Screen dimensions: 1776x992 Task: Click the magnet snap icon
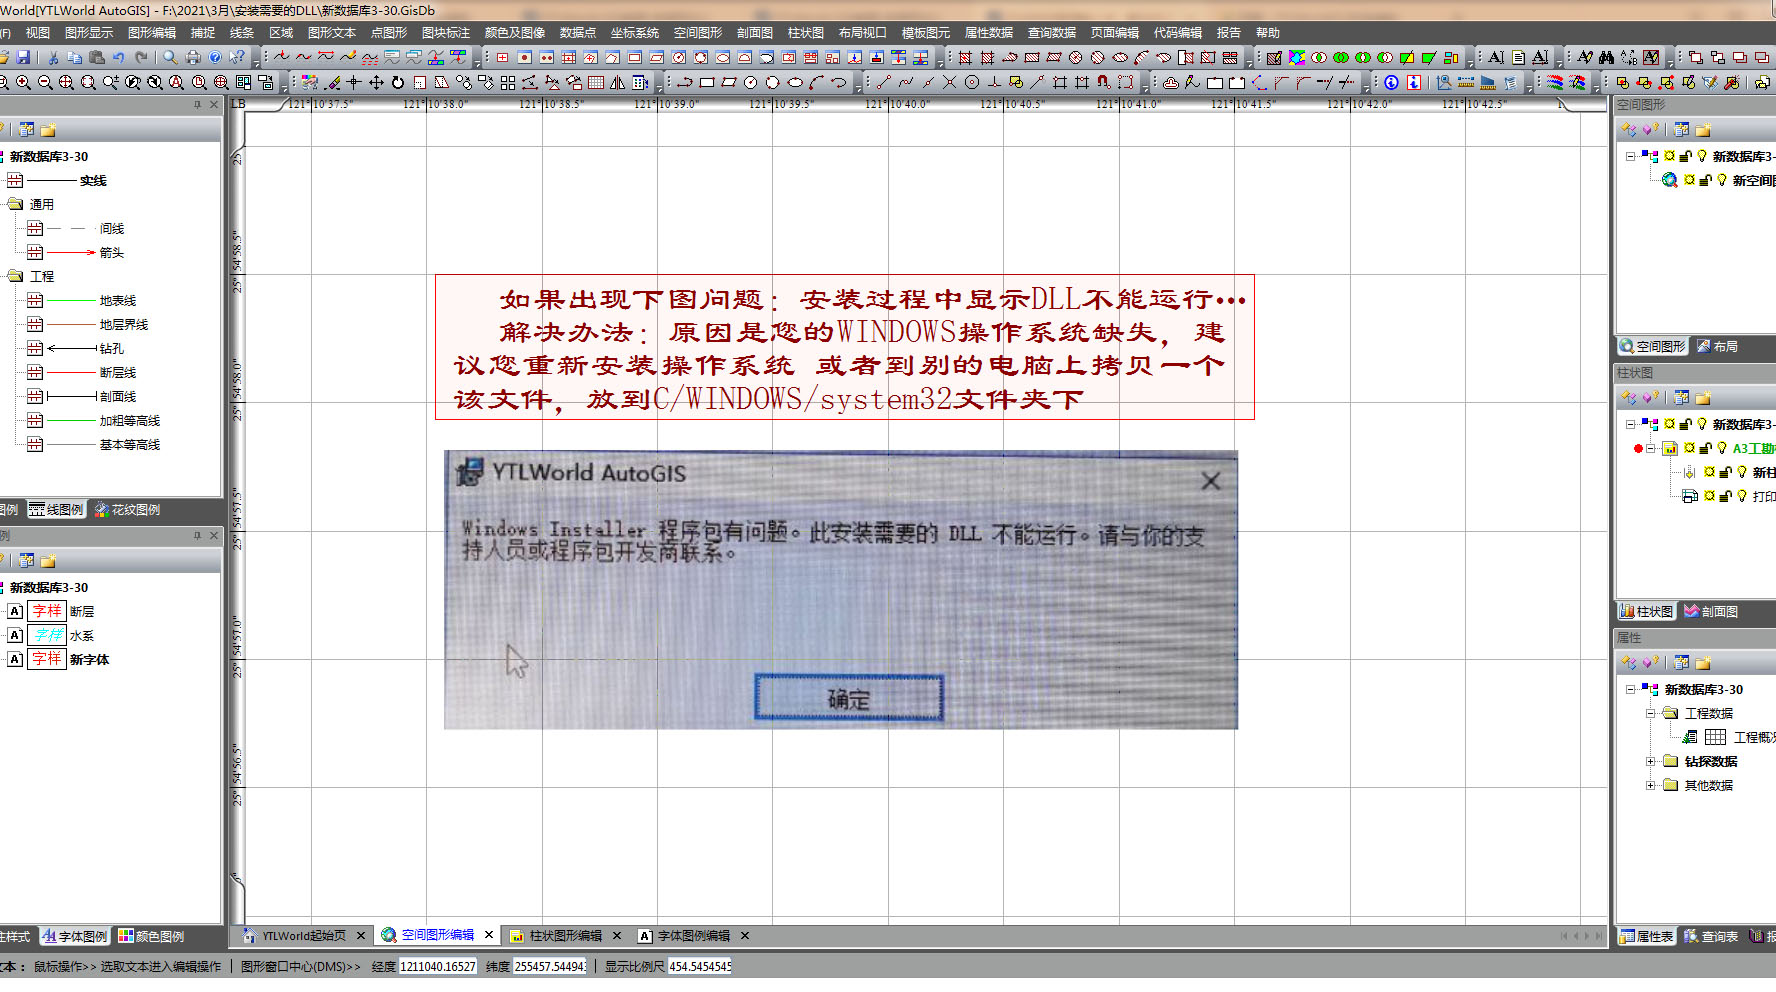tap(1103, 82)
